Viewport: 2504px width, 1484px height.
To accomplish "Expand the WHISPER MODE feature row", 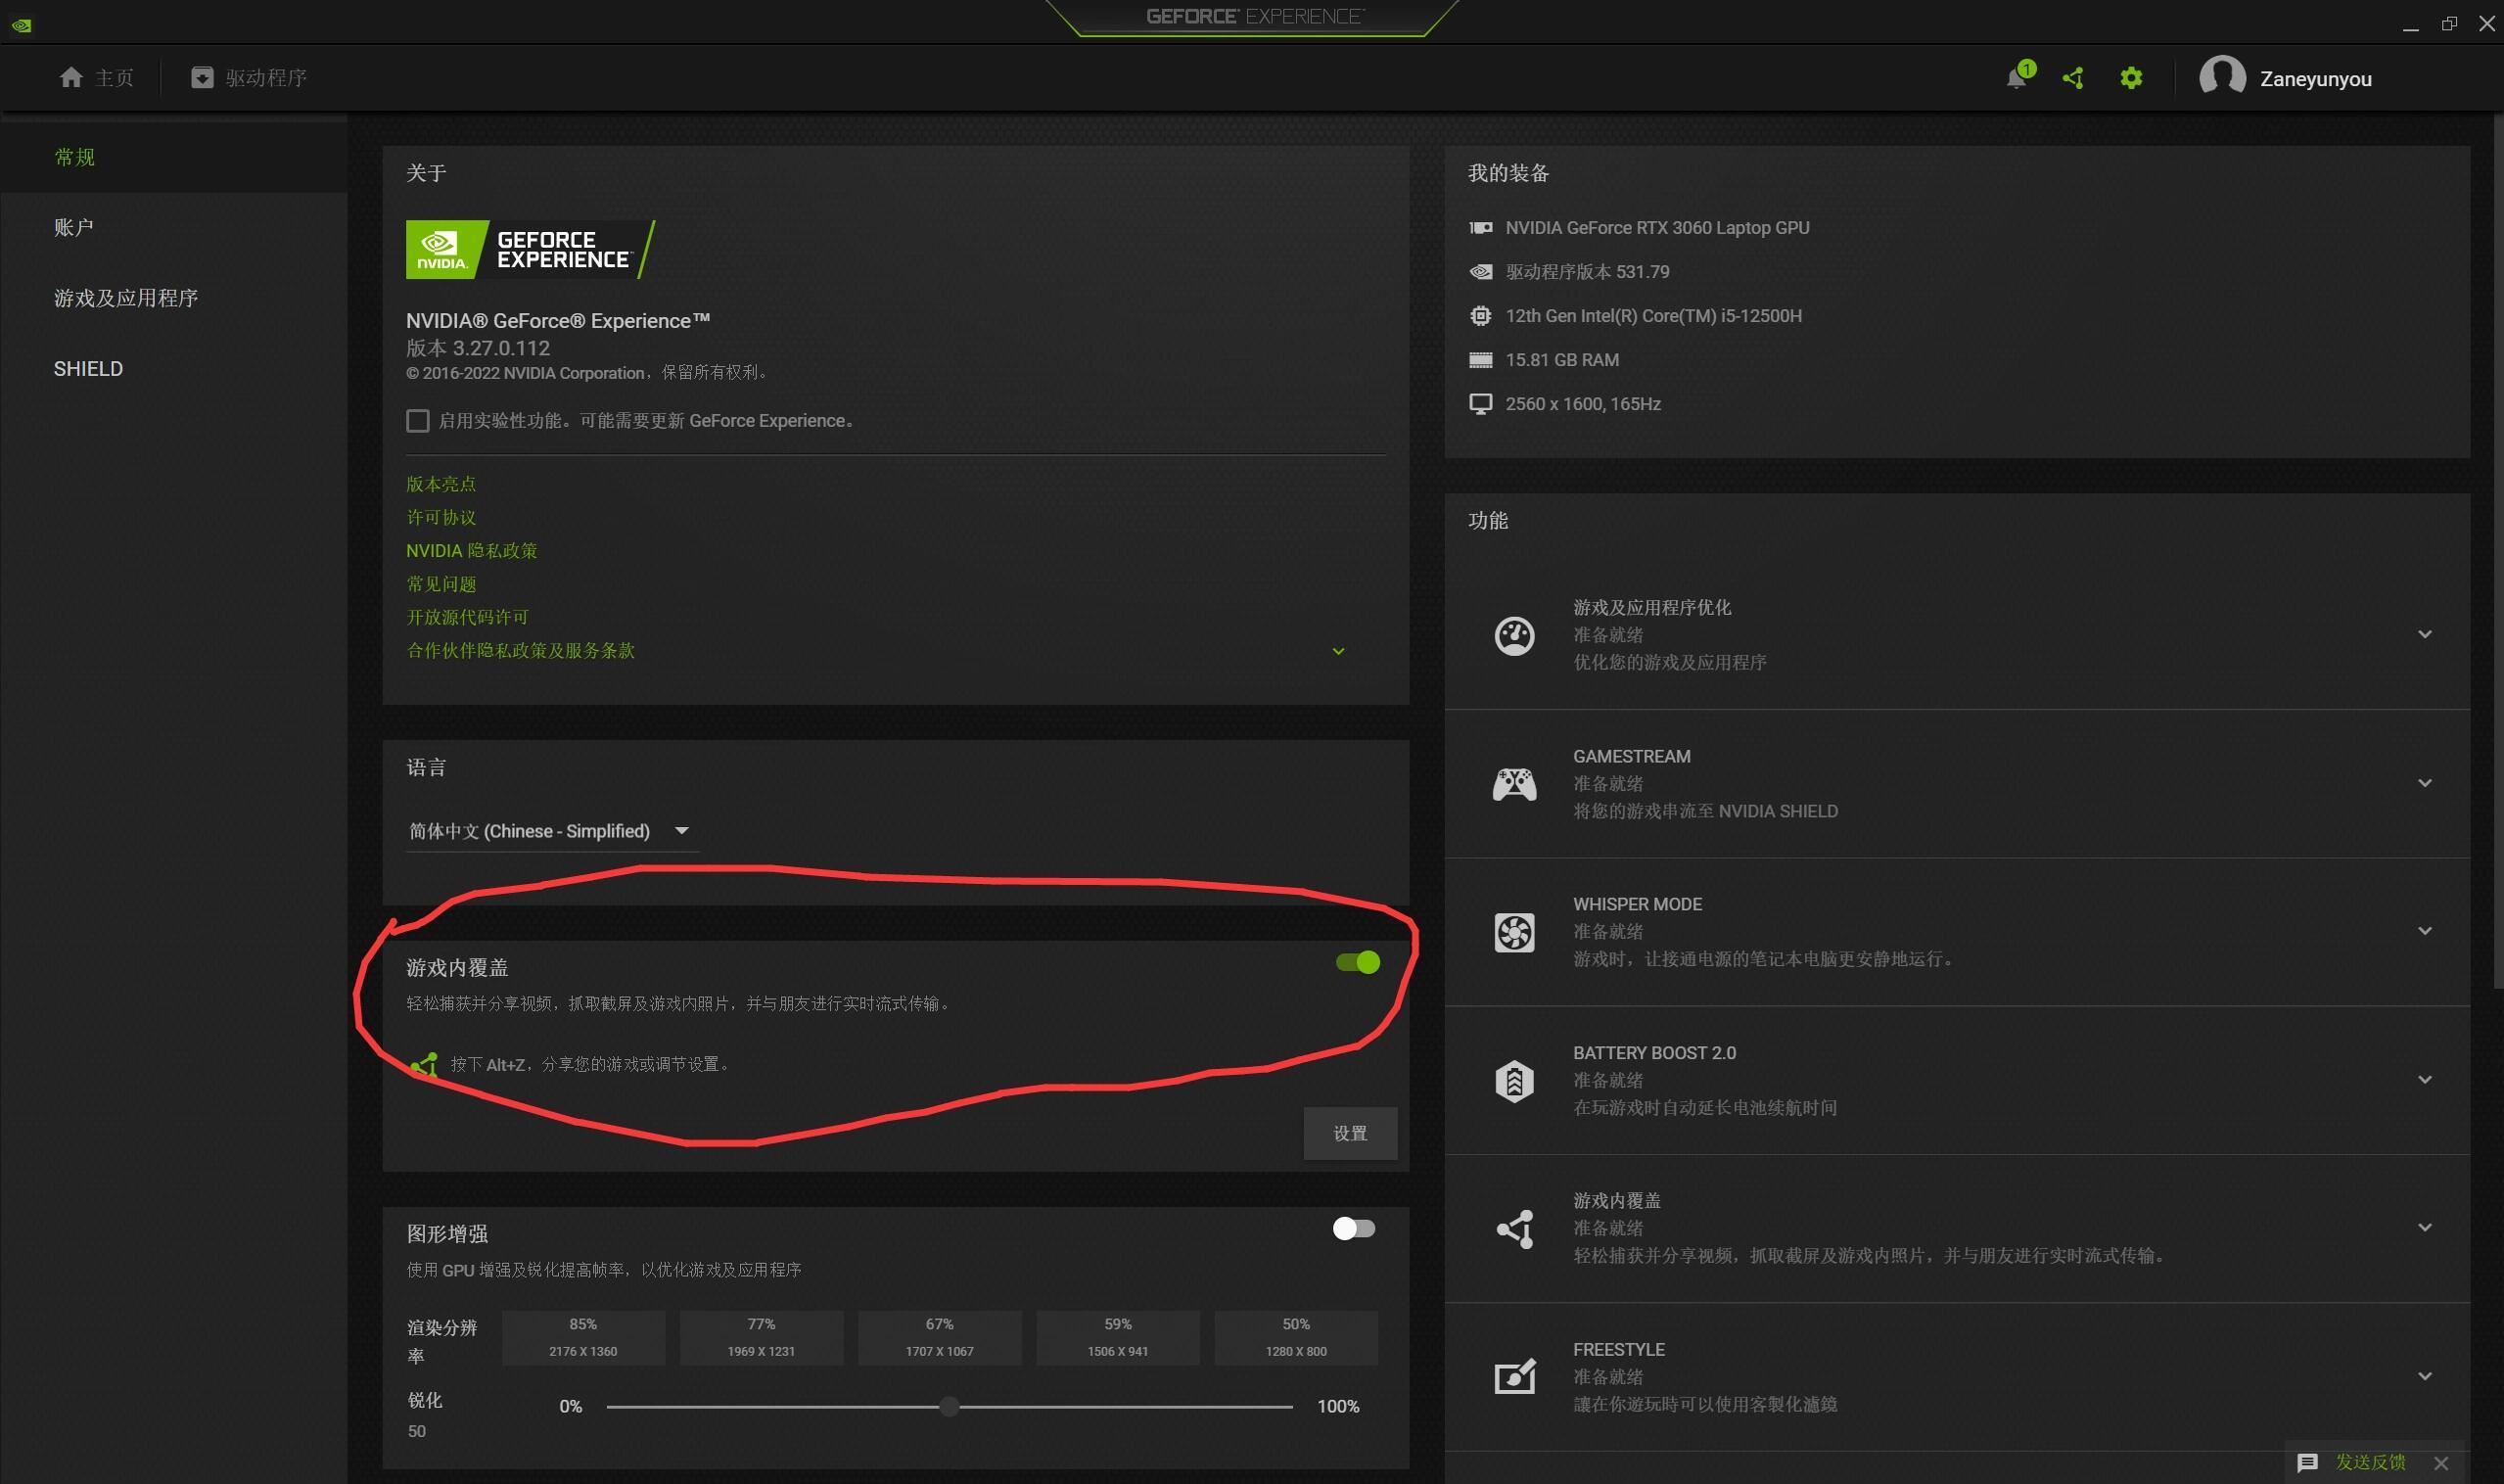I will 2424,931.
